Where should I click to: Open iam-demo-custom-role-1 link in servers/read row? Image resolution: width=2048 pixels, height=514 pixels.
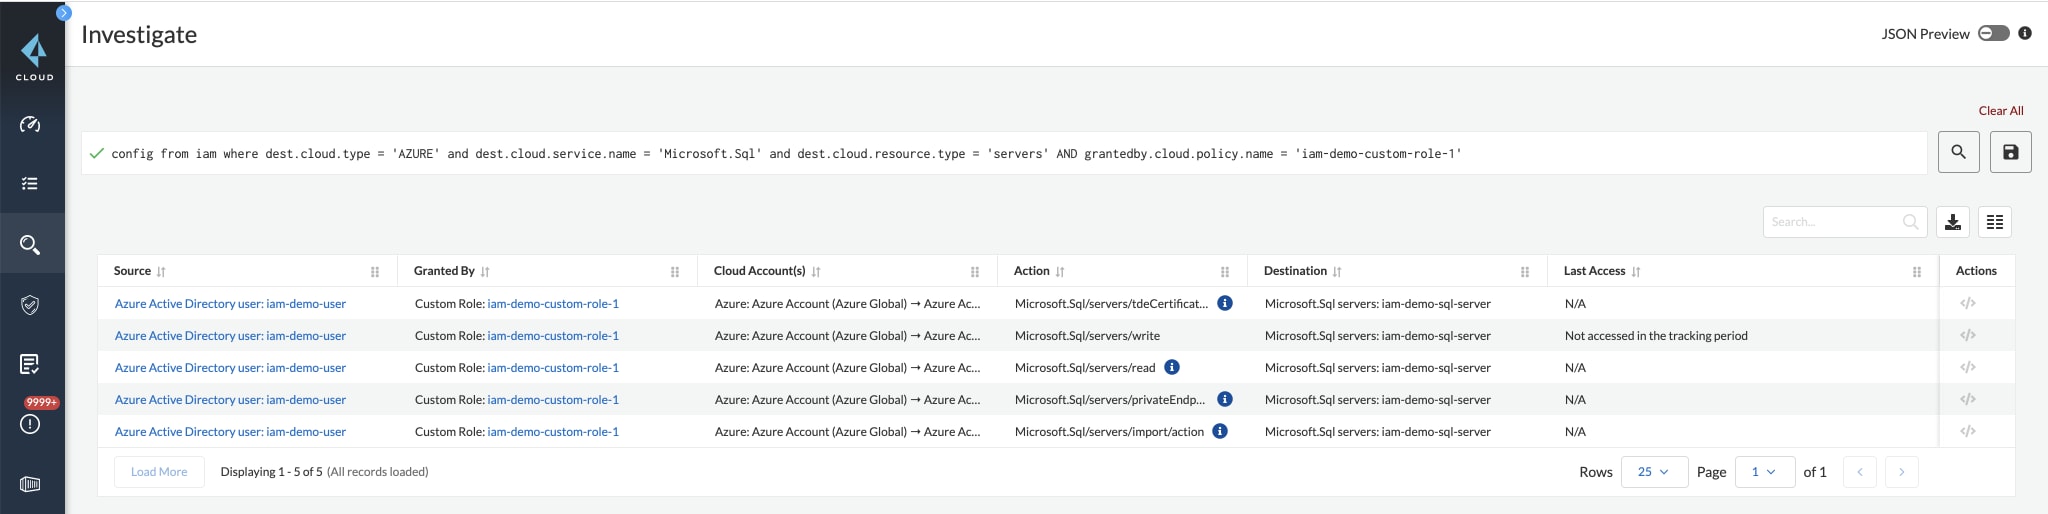(x=553, y=368)
